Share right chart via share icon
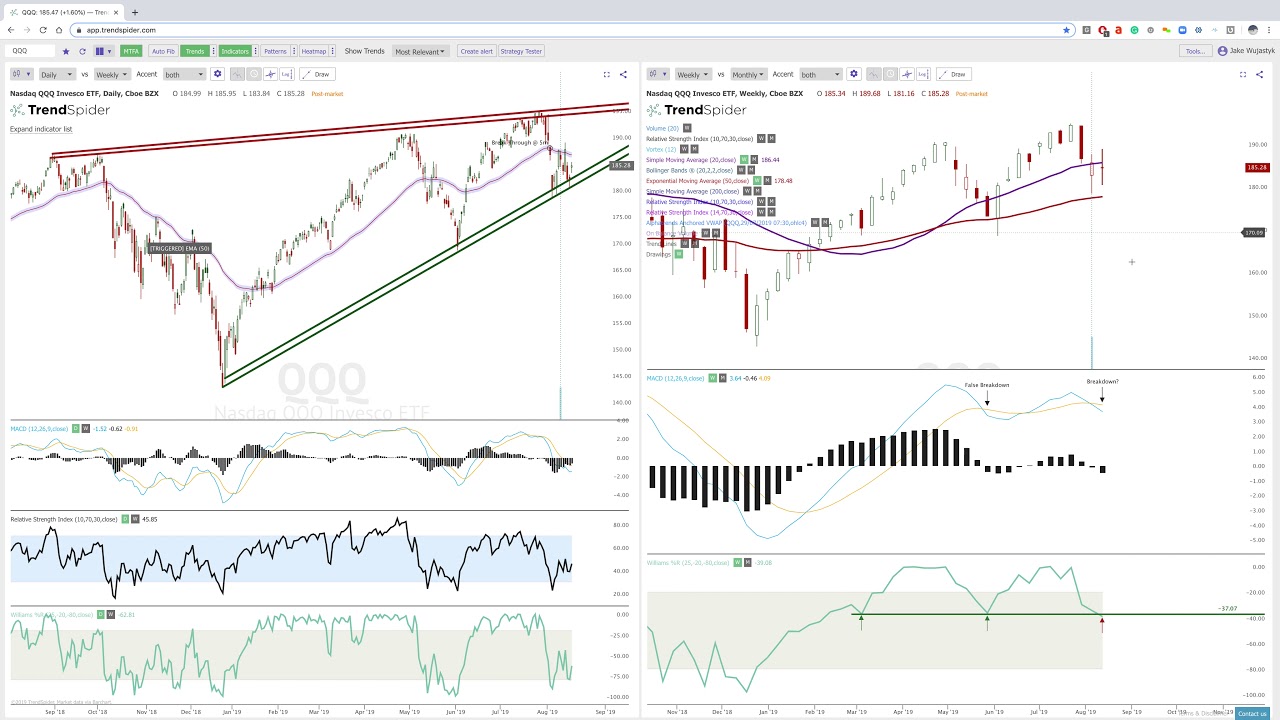 (1259, 74)
